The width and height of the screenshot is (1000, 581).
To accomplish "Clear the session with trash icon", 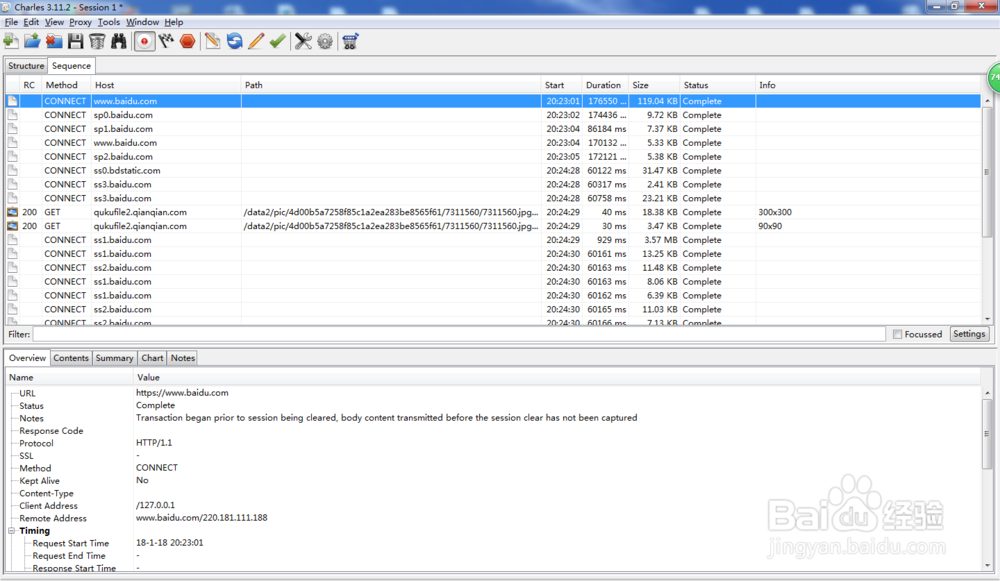I will point(97,41).
